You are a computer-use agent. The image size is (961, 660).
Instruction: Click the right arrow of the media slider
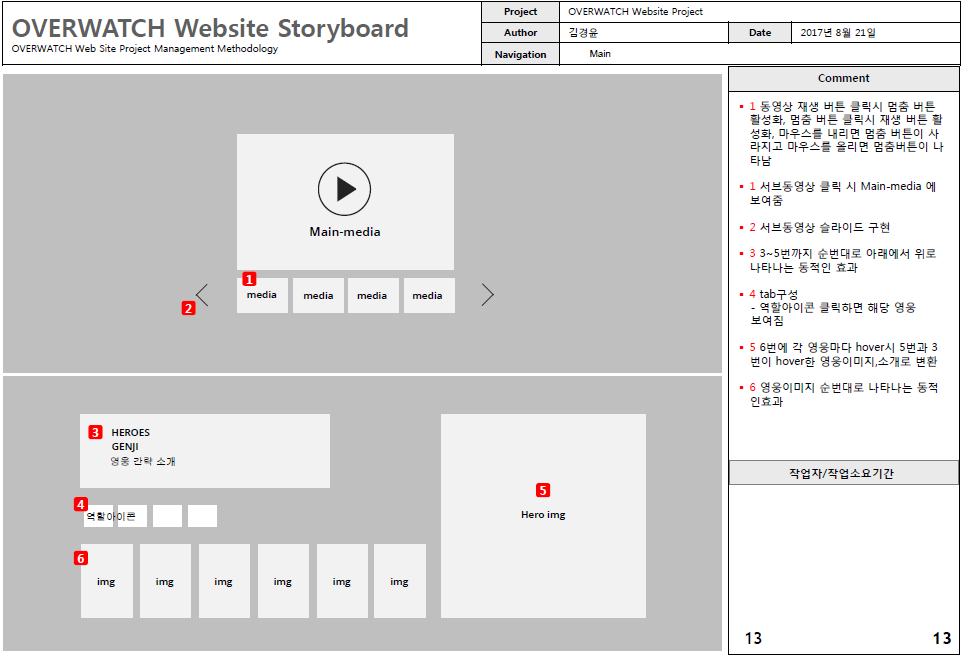coord(487,295)
